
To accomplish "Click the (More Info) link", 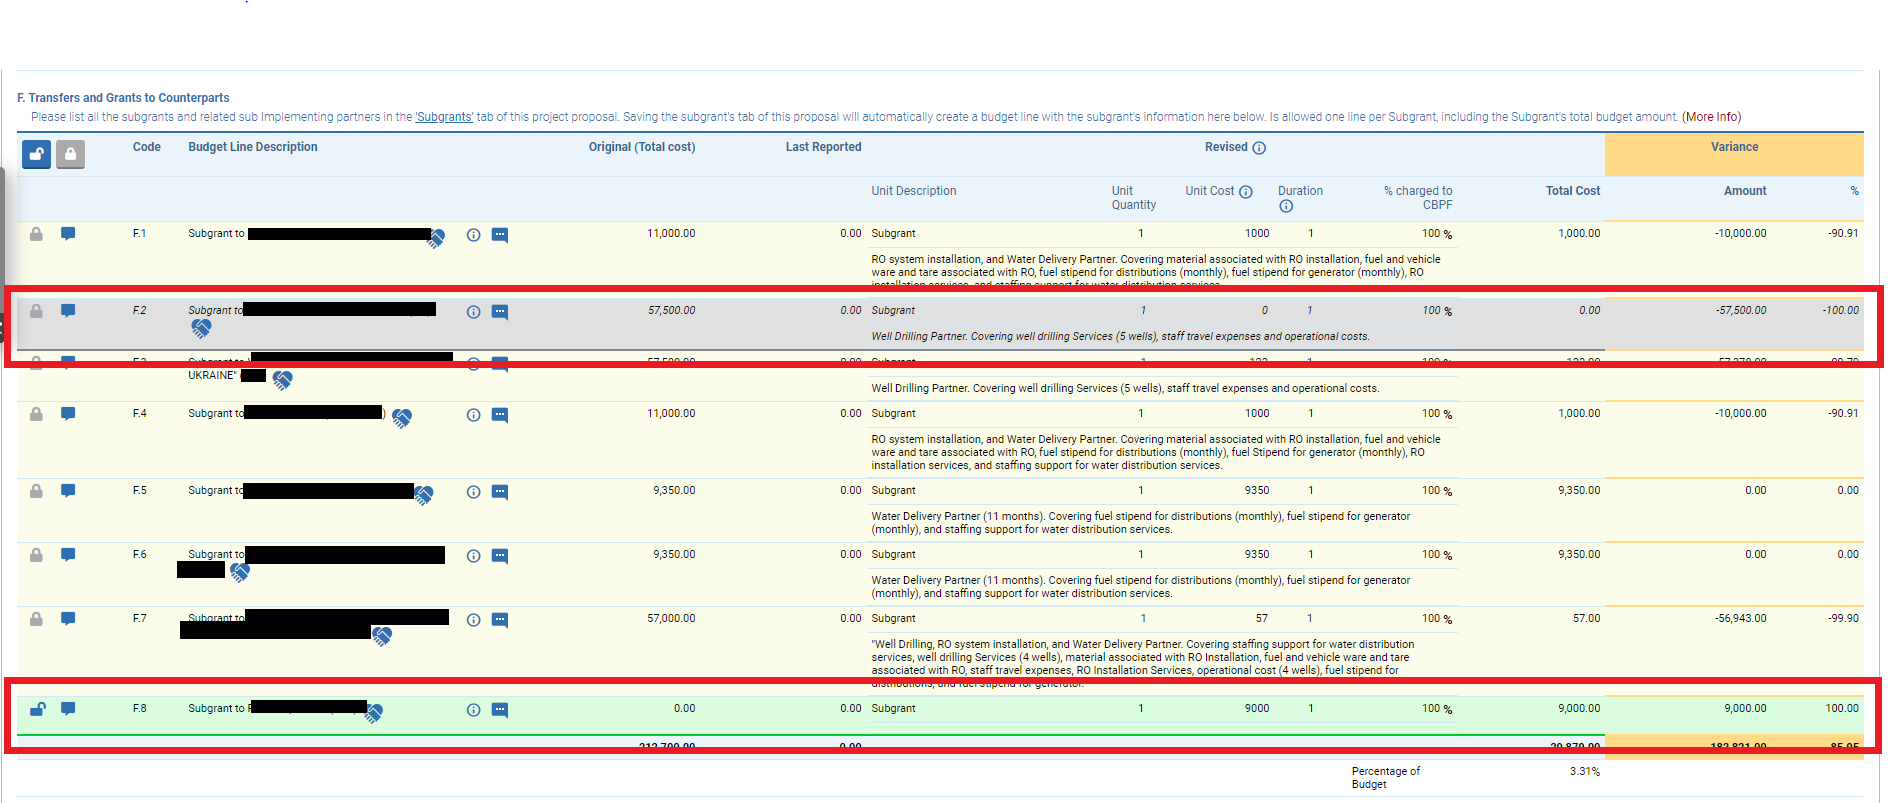I will point(1711,117).
